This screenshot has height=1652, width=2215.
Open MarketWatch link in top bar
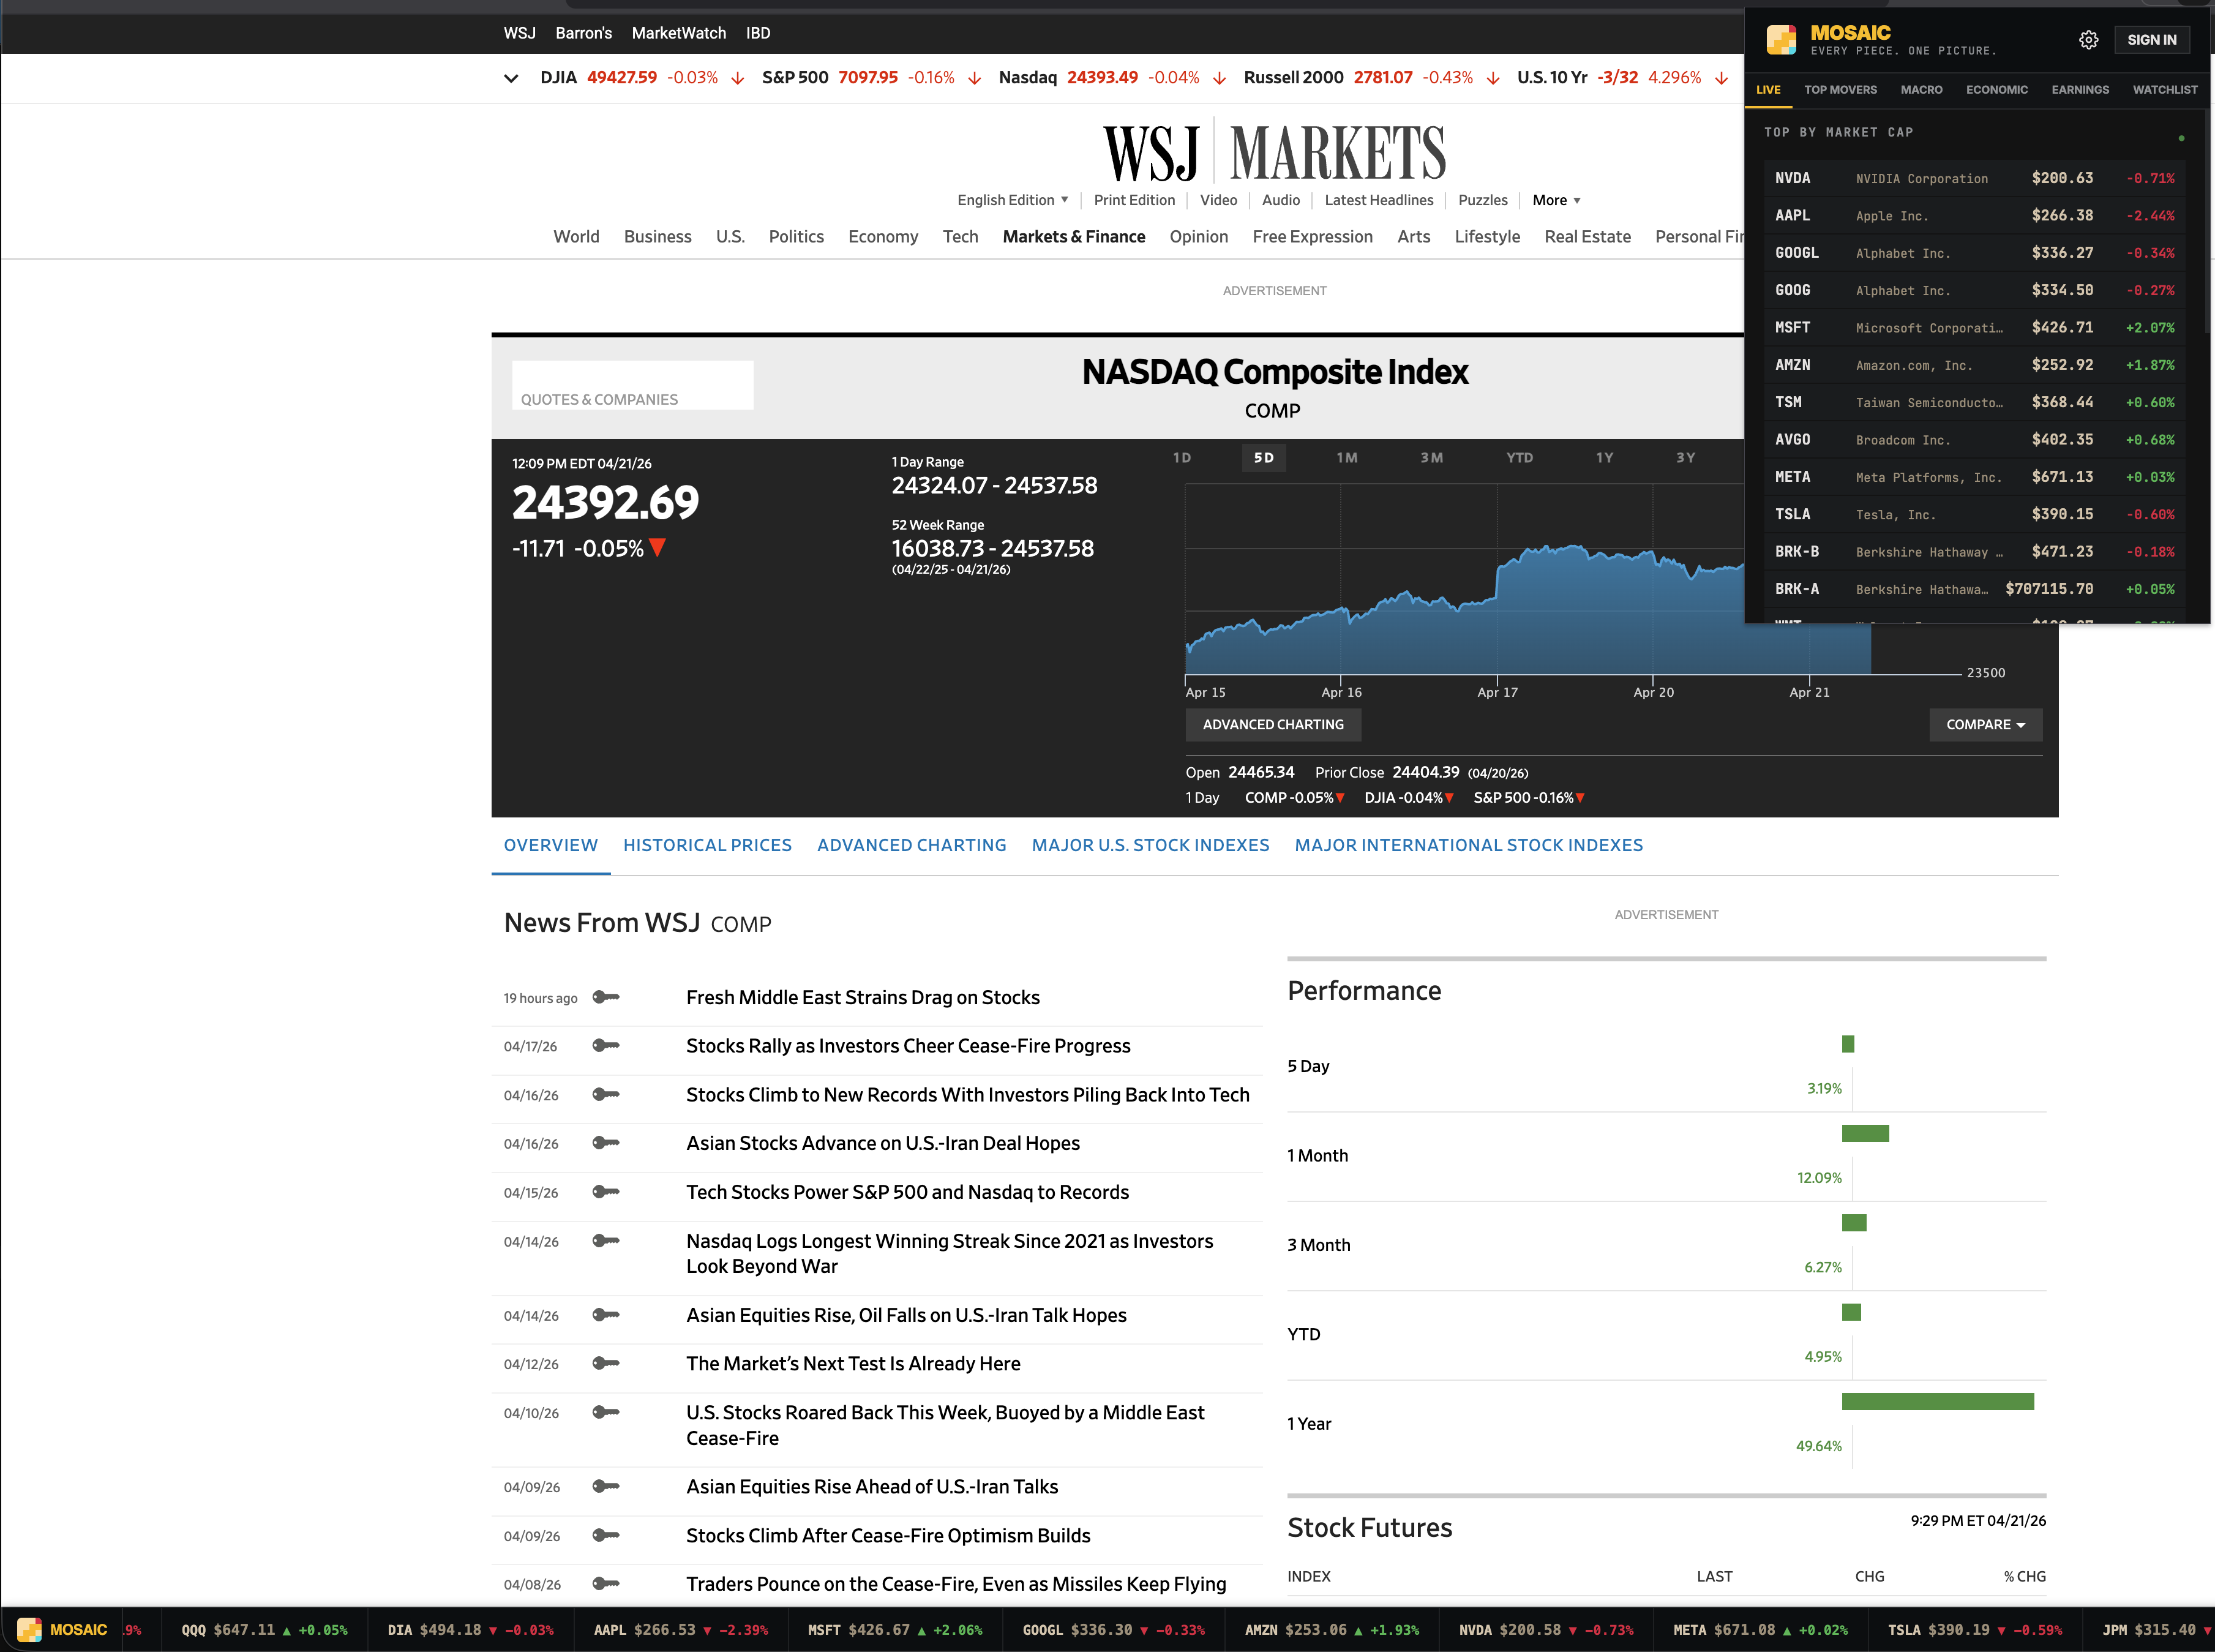tap(678, 33)
